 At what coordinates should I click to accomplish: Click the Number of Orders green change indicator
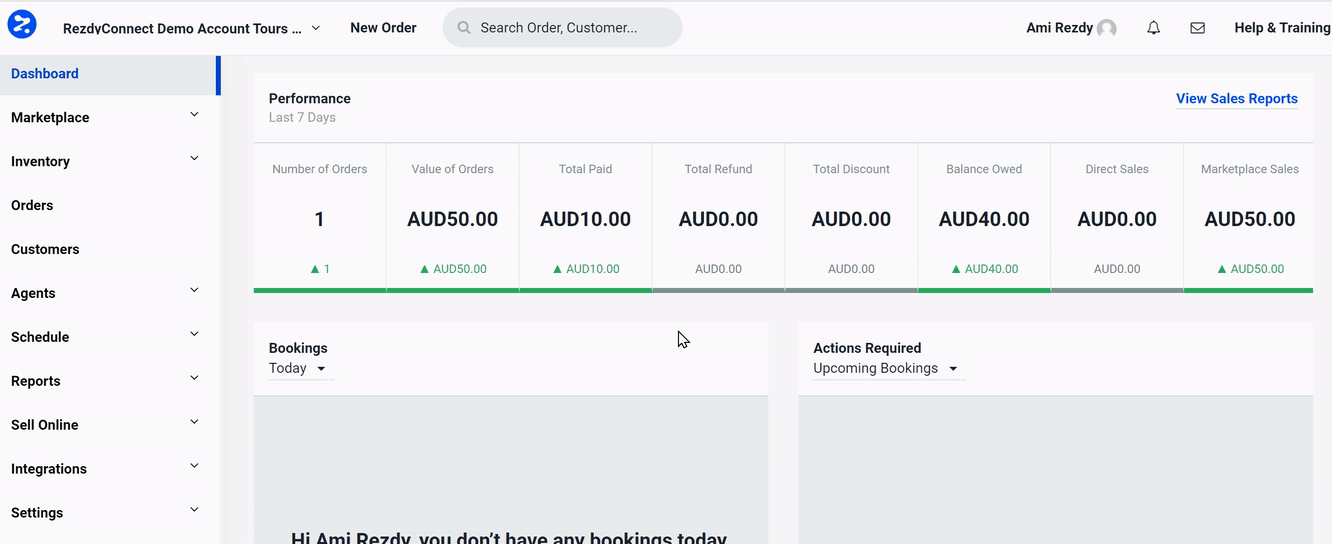320,269
